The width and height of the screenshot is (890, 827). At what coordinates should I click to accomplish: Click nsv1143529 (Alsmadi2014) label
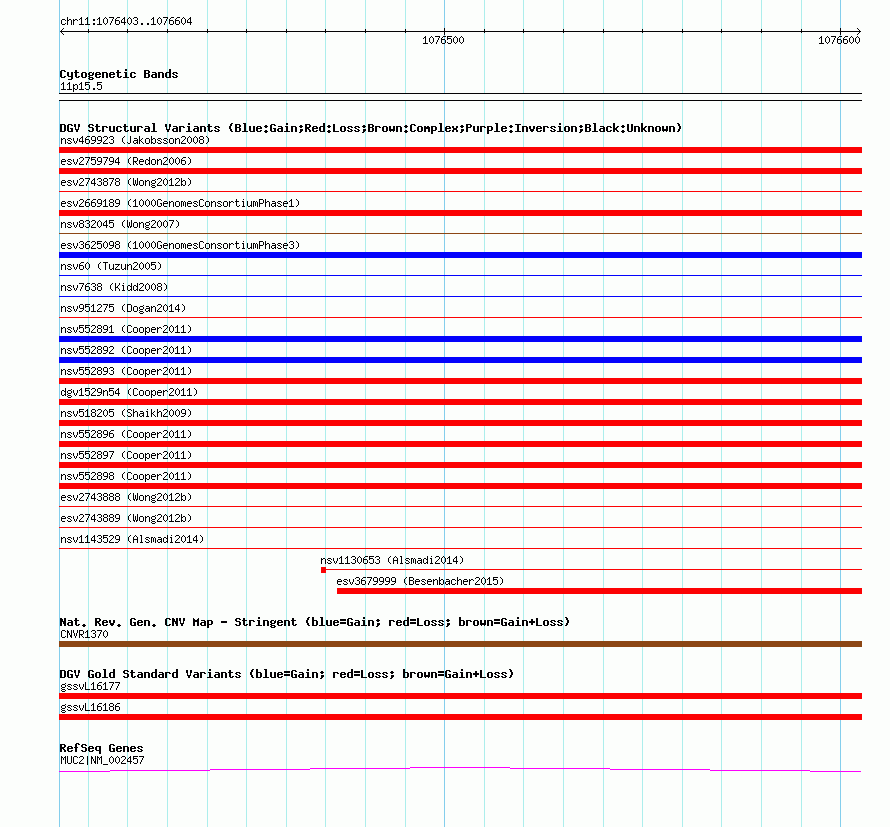point(132,539)
